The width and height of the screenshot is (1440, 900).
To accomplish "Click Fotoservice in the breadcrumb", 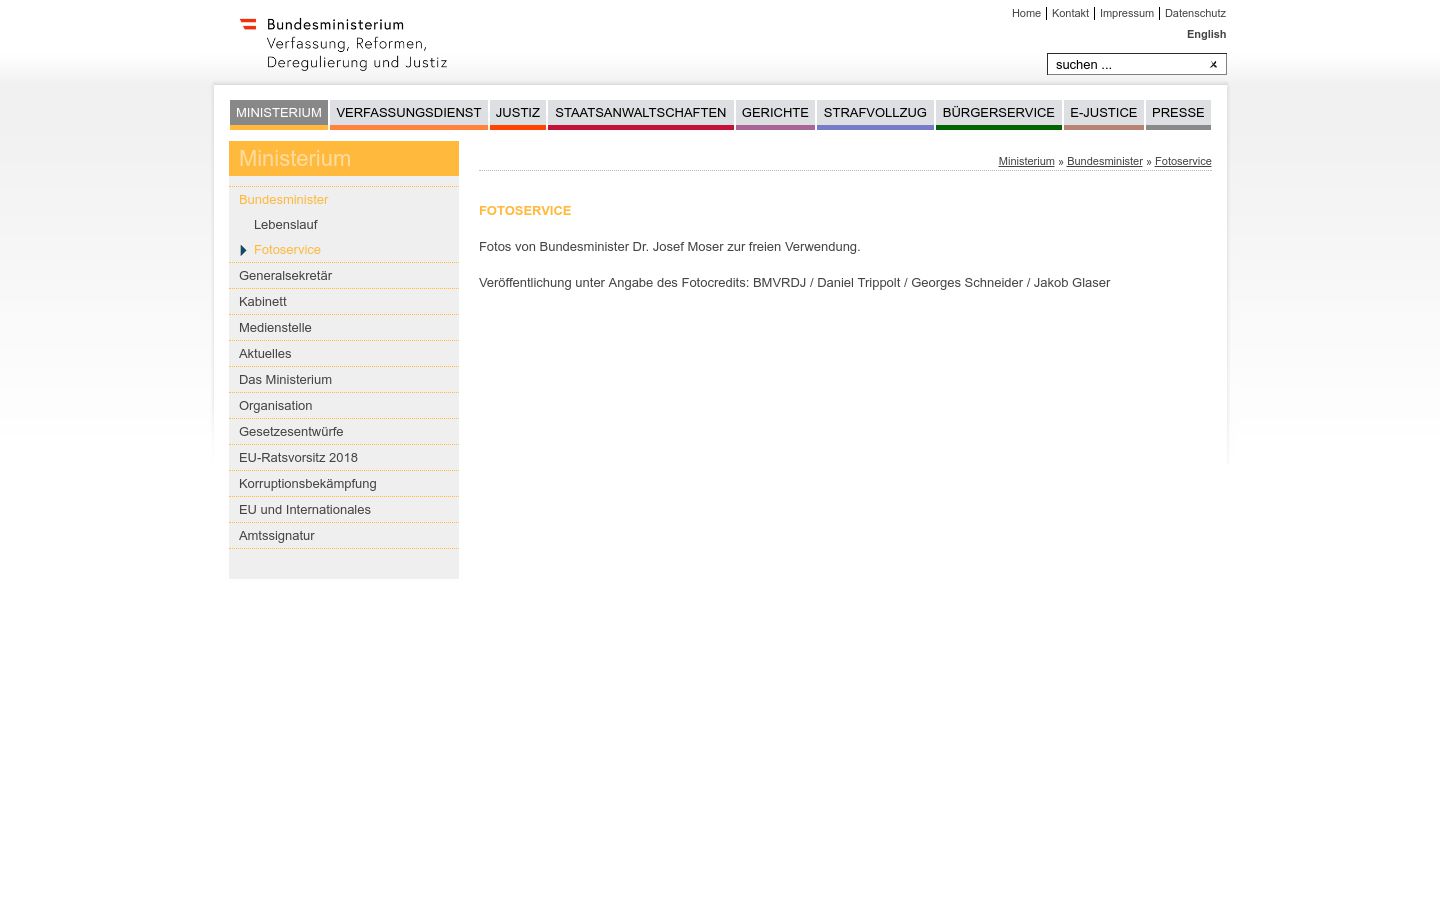I will (x=1183, y=161).
